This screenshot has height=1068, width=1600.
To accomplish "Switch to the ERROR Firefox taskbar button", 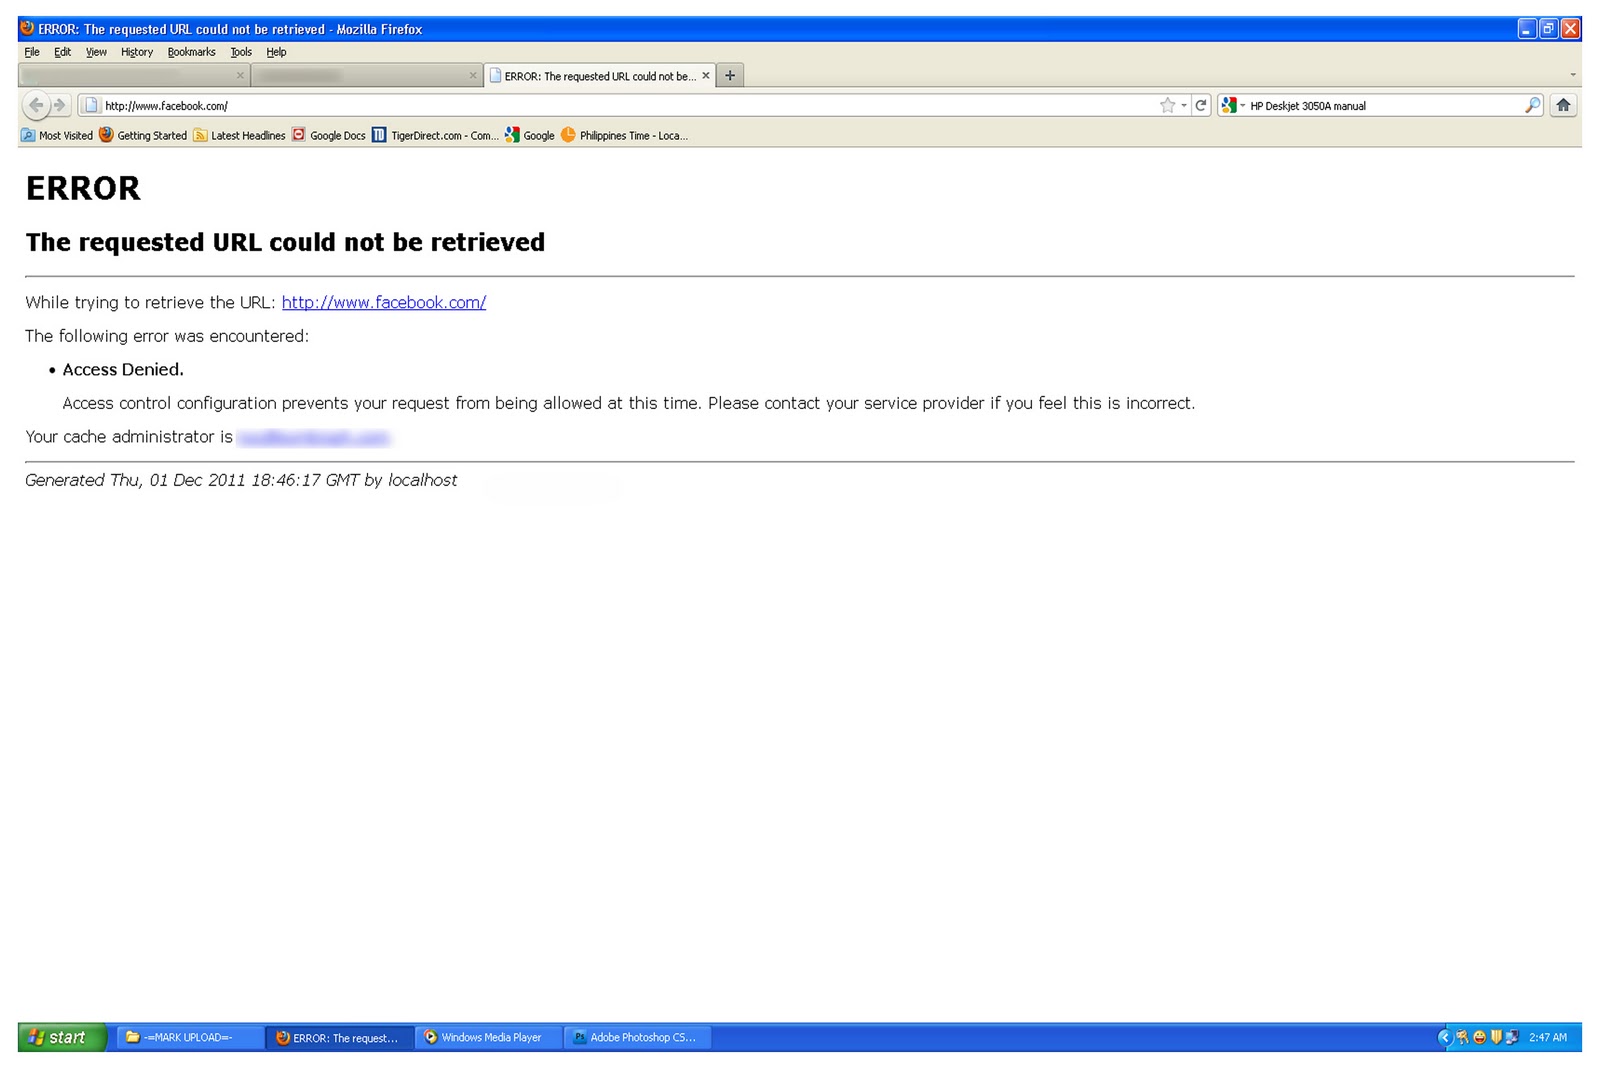I will (x=340, y=1037).
